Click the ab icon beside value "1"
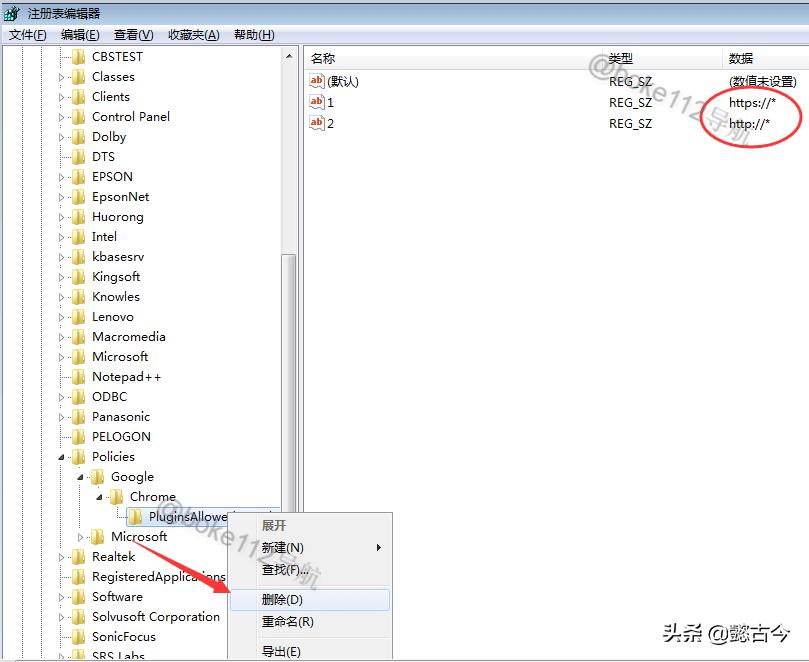809x662 pixels. pos(316,102)
